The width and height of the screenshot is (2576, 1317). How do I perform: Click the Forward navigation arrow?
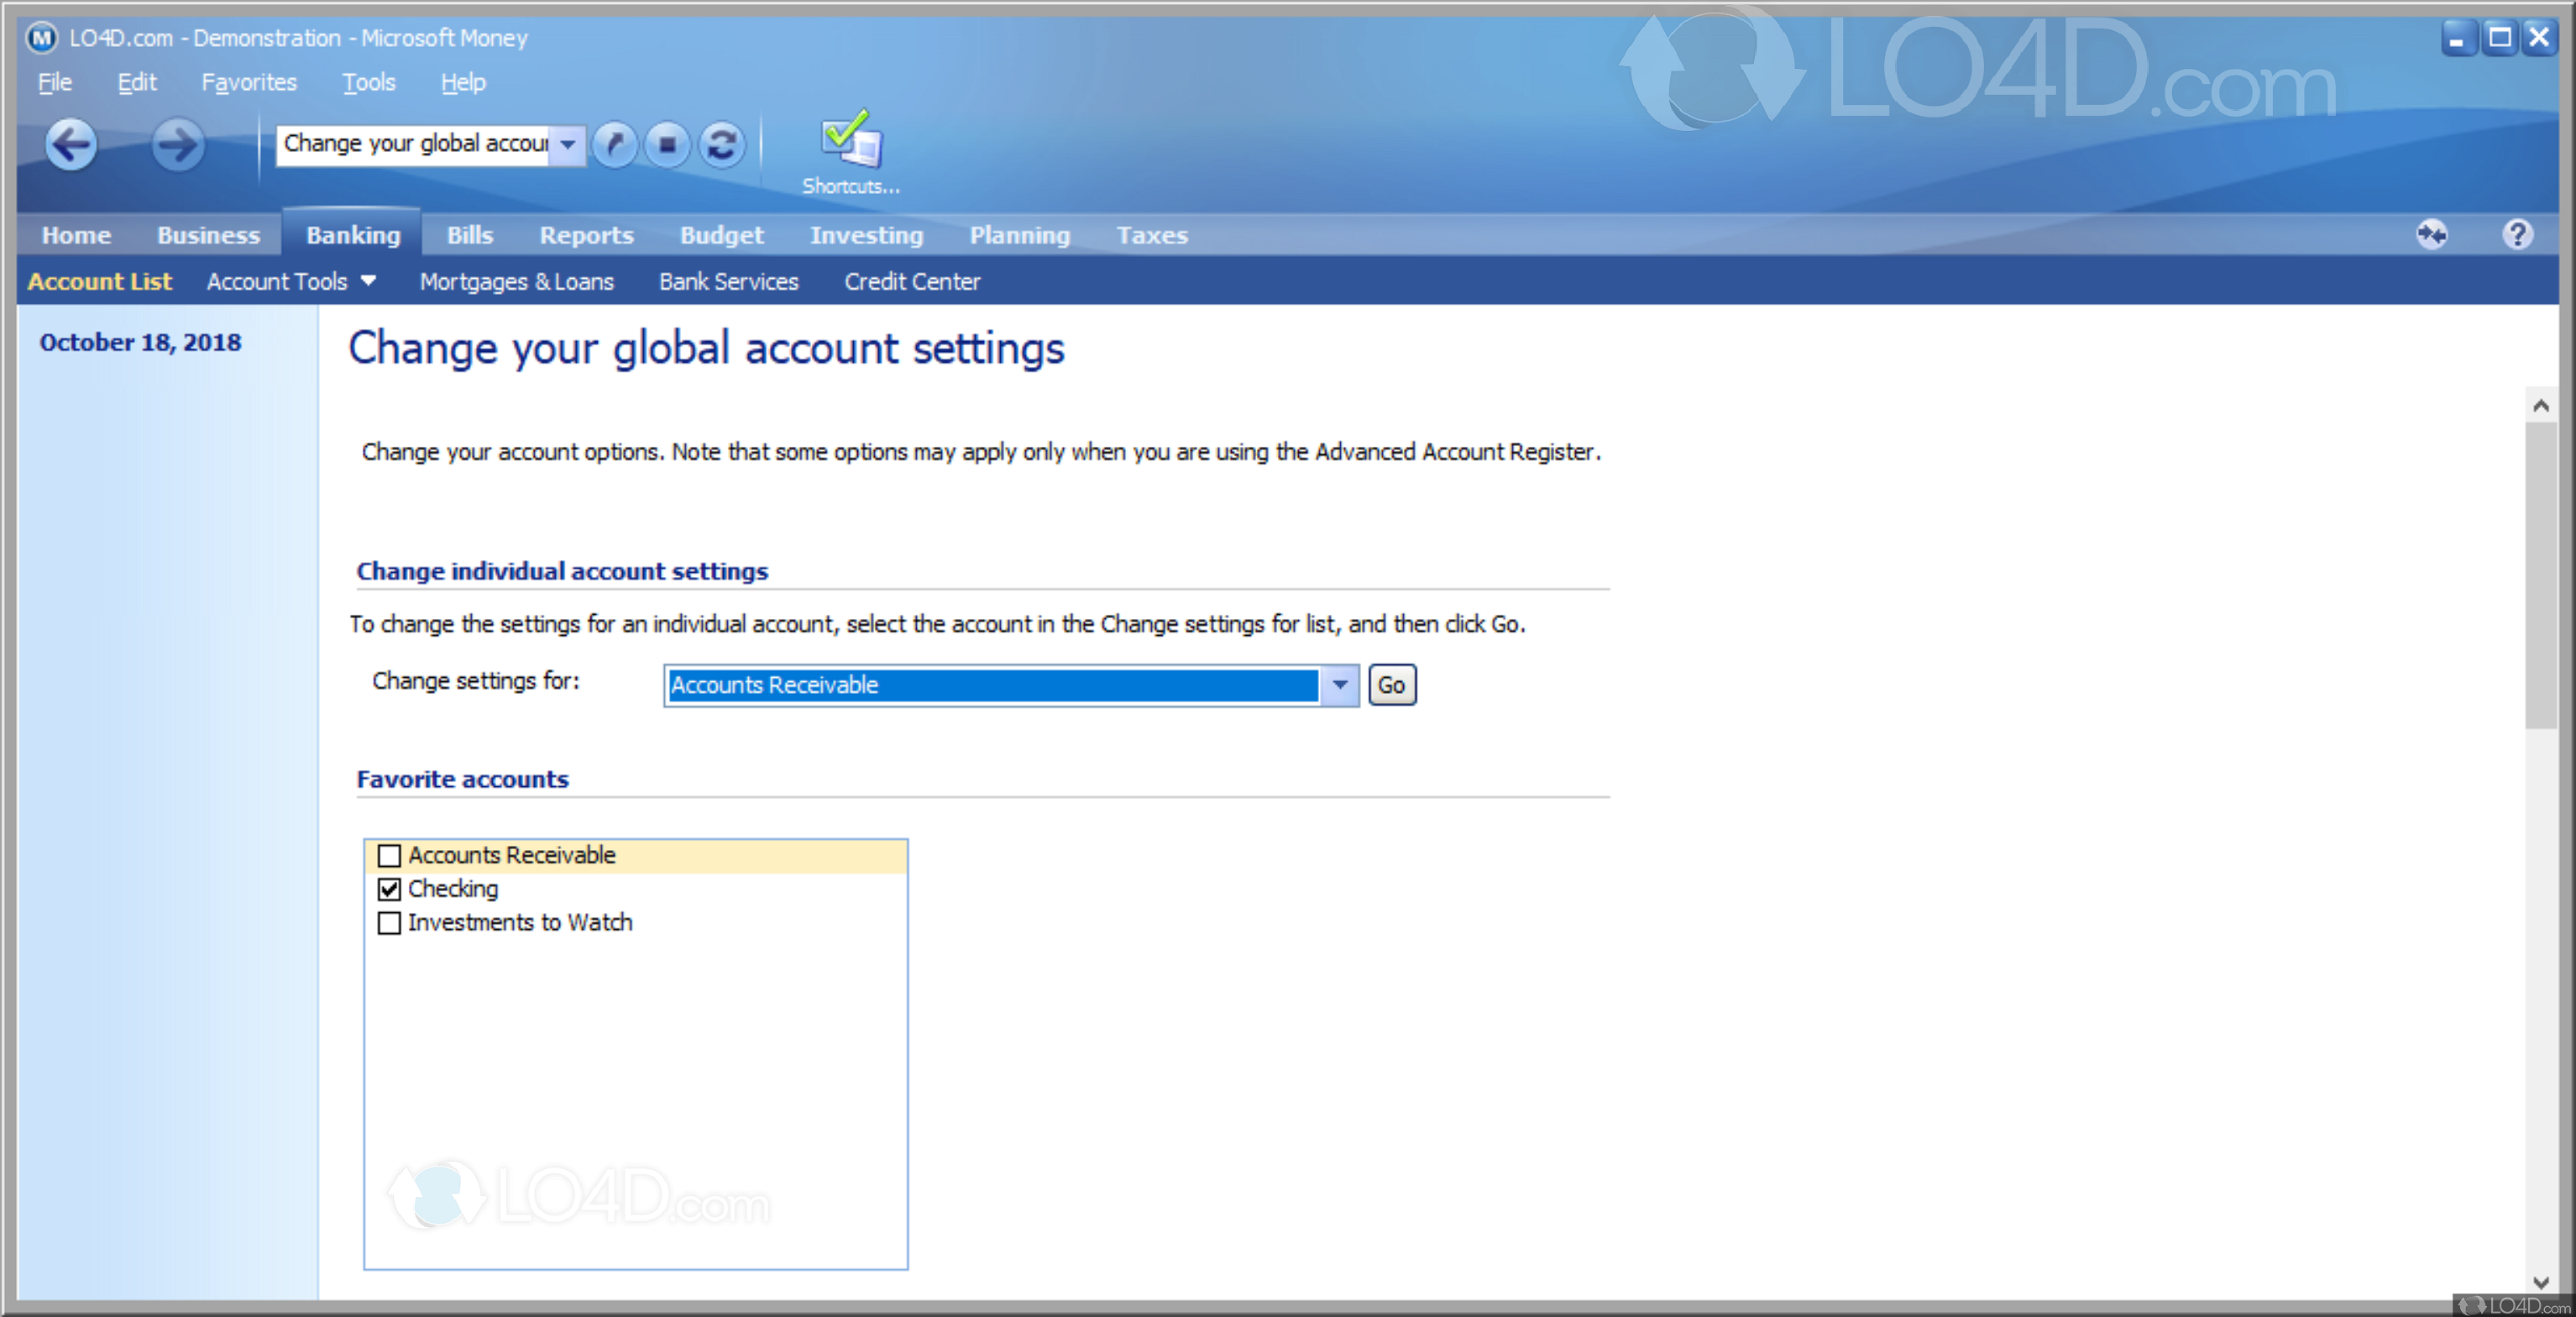click(177, 145)
